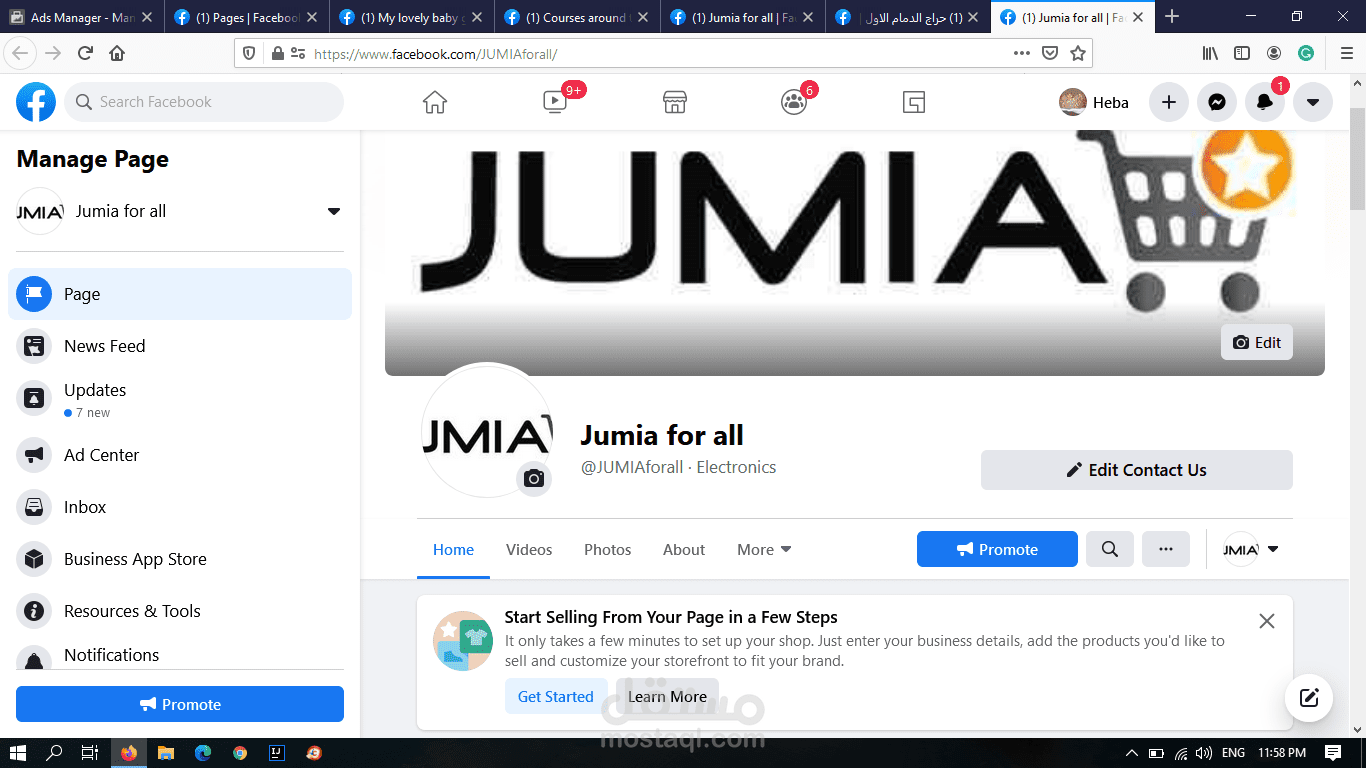Image resolution: width=1366 pixels, height=768 pixels.
Task: Open Heba's profile
Action: [1094, 102]
